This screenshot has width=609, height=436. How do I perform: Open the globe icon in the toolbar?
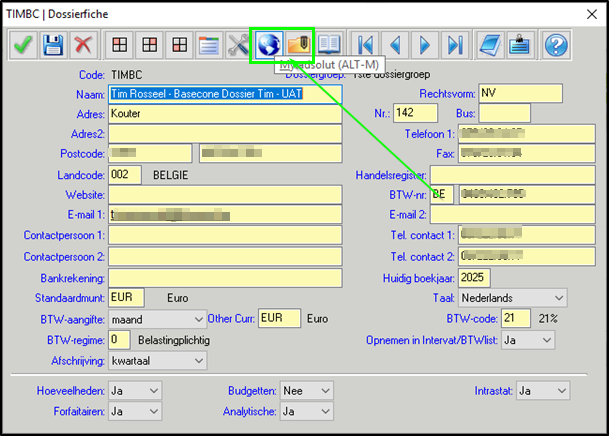click(268, 45)
